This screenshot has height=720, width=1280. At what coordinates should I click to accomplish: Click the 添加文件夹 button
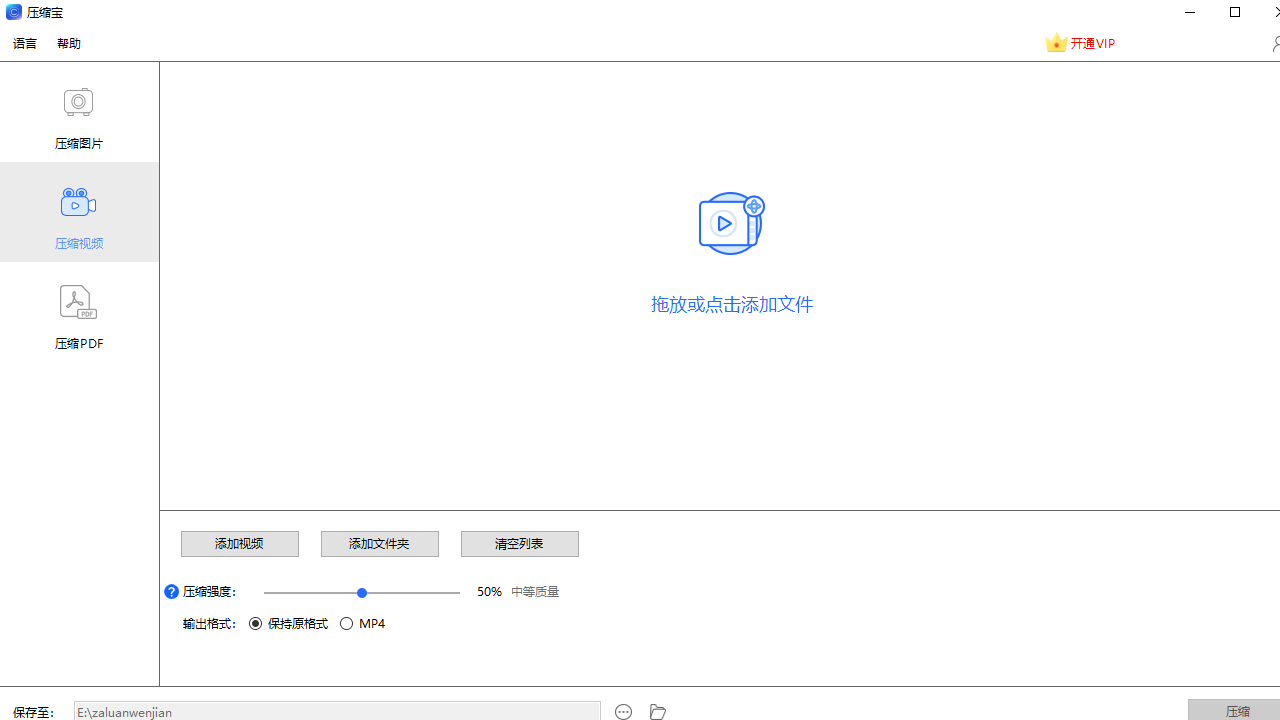pos(379,544)
